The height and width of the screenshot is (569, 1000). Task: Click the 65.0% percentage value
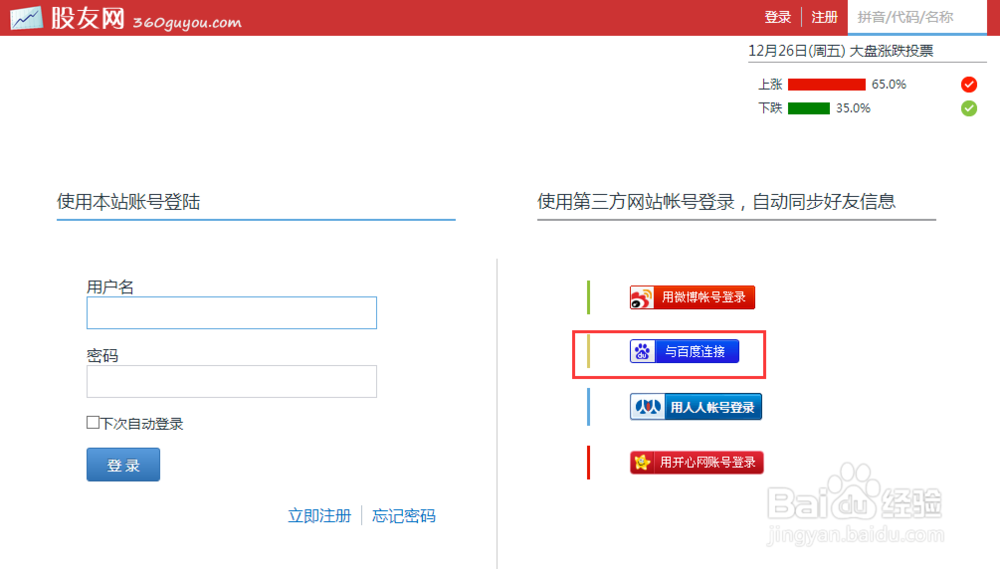point(889,84)
